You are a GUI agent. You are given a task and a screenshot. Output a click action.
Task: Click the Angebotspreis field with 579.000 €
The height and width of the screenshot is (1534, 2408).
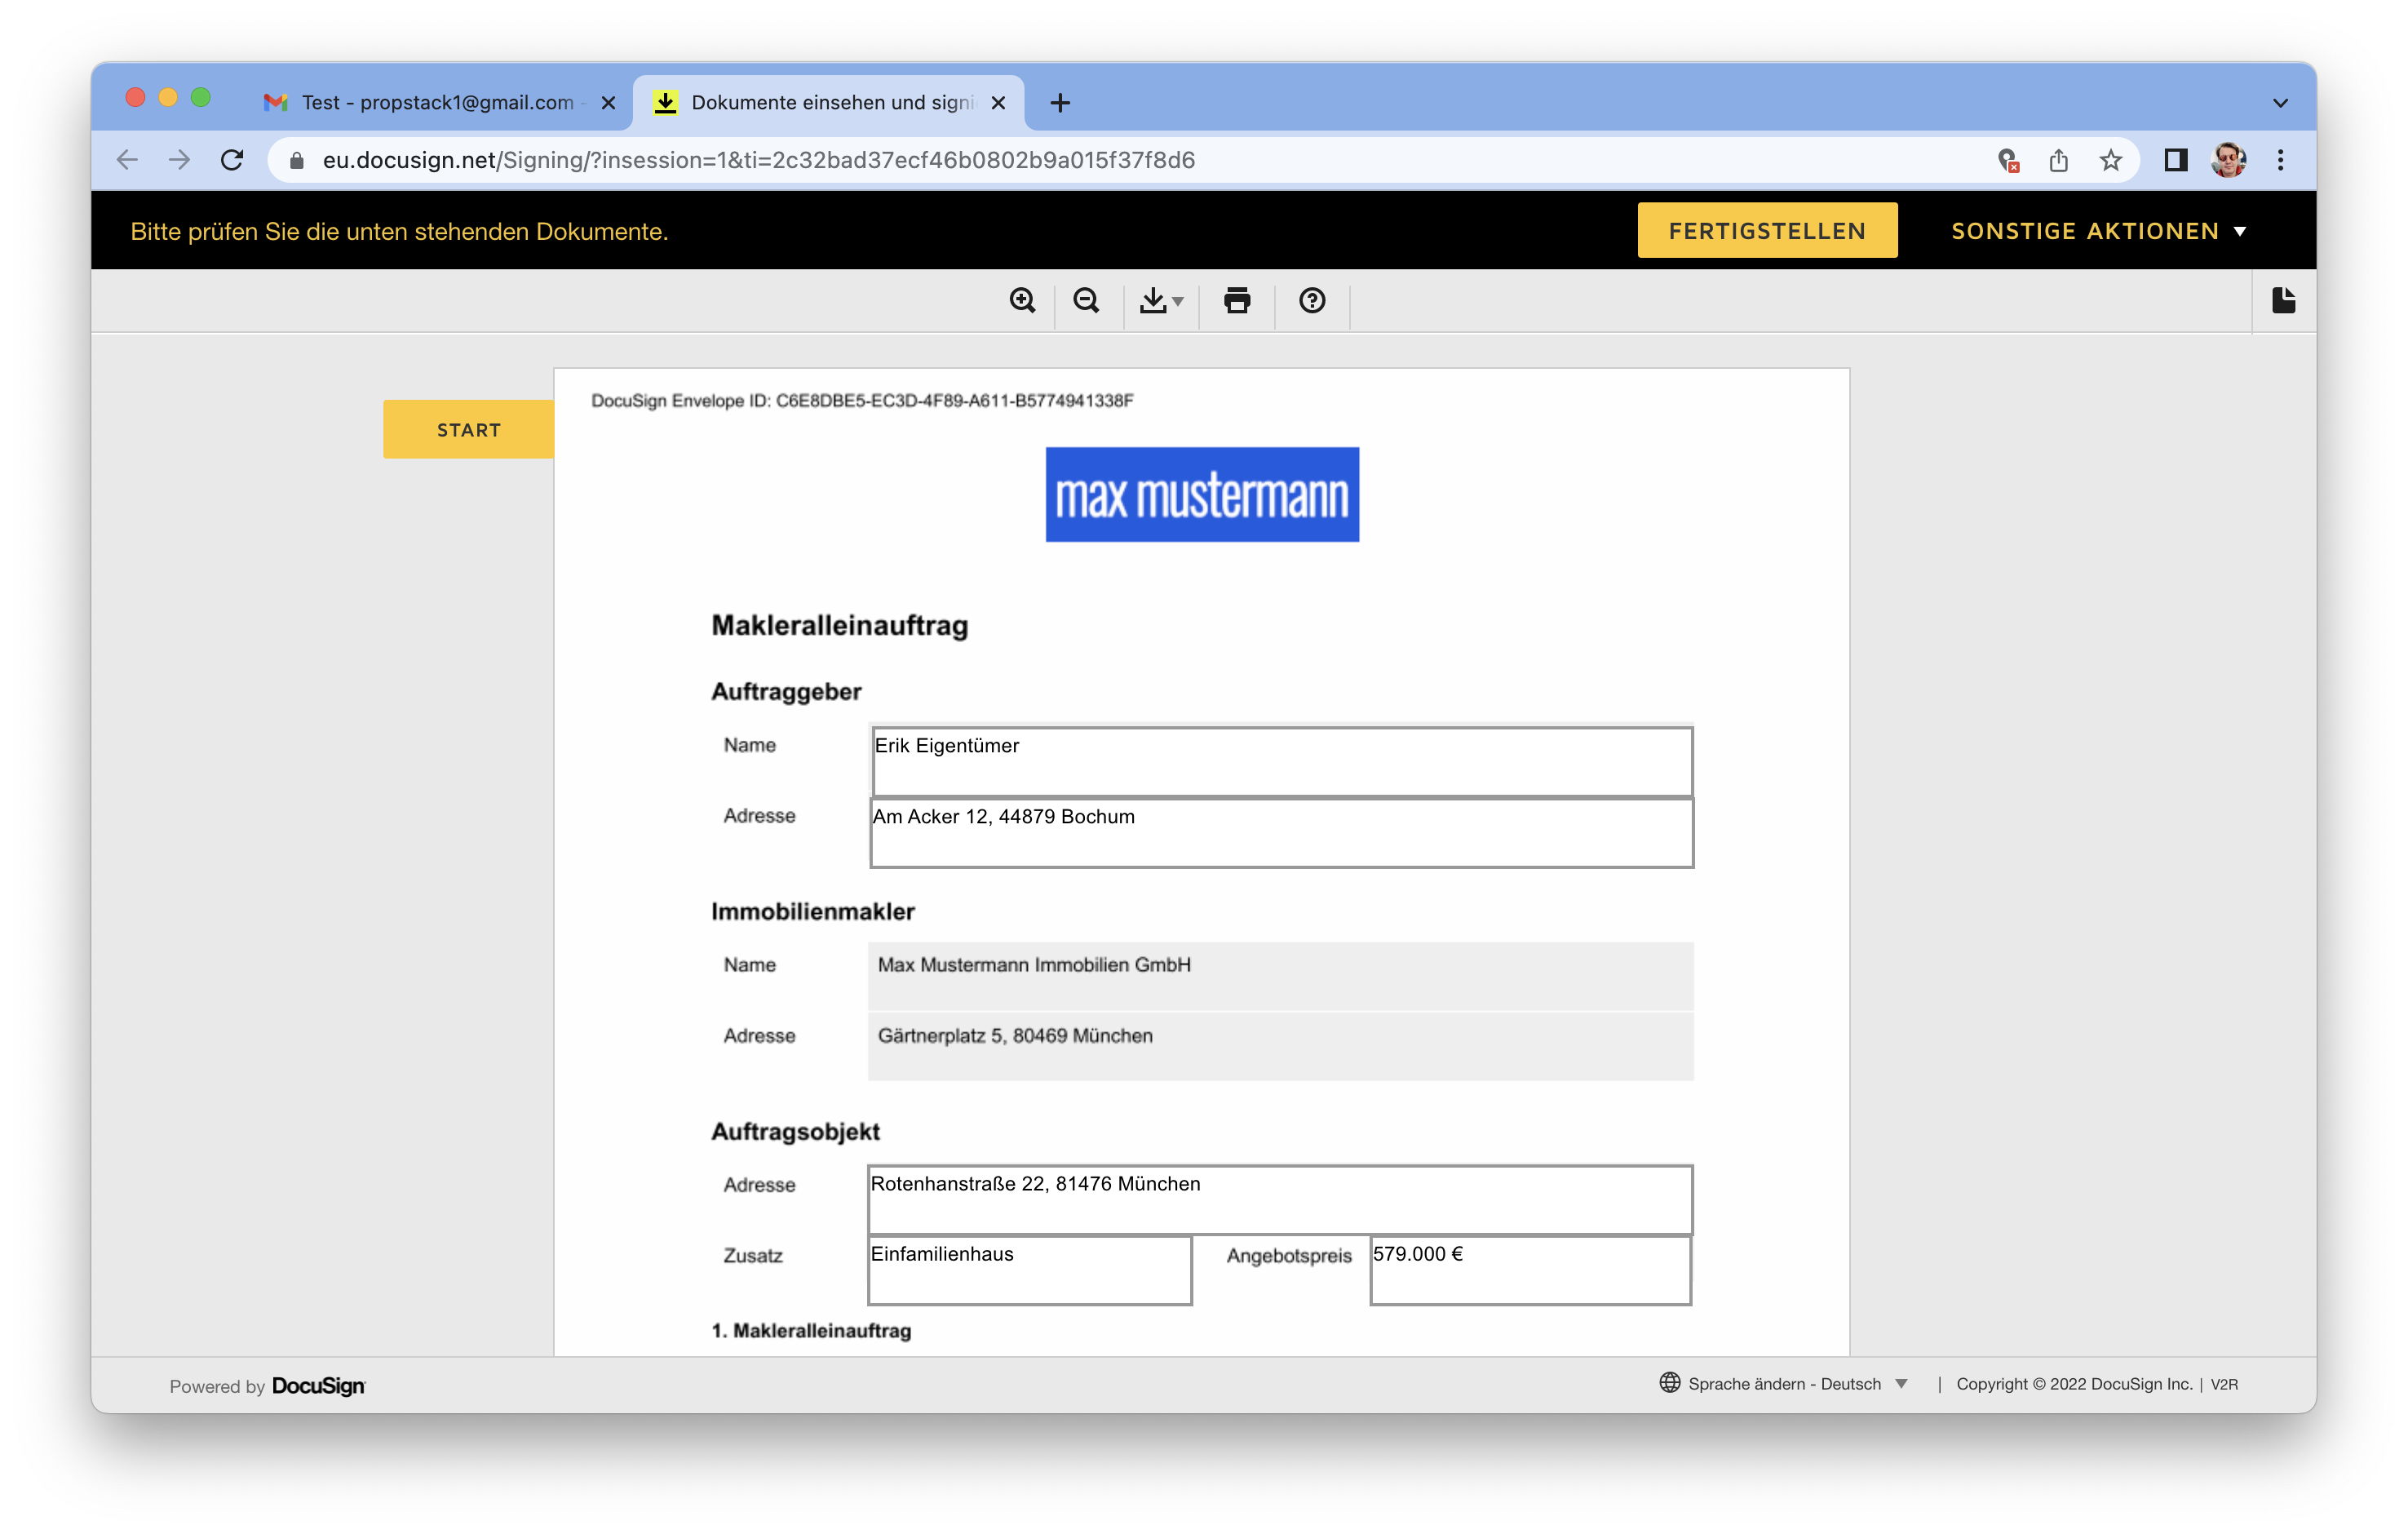pyautogui.click(x=1529, y=1270)
